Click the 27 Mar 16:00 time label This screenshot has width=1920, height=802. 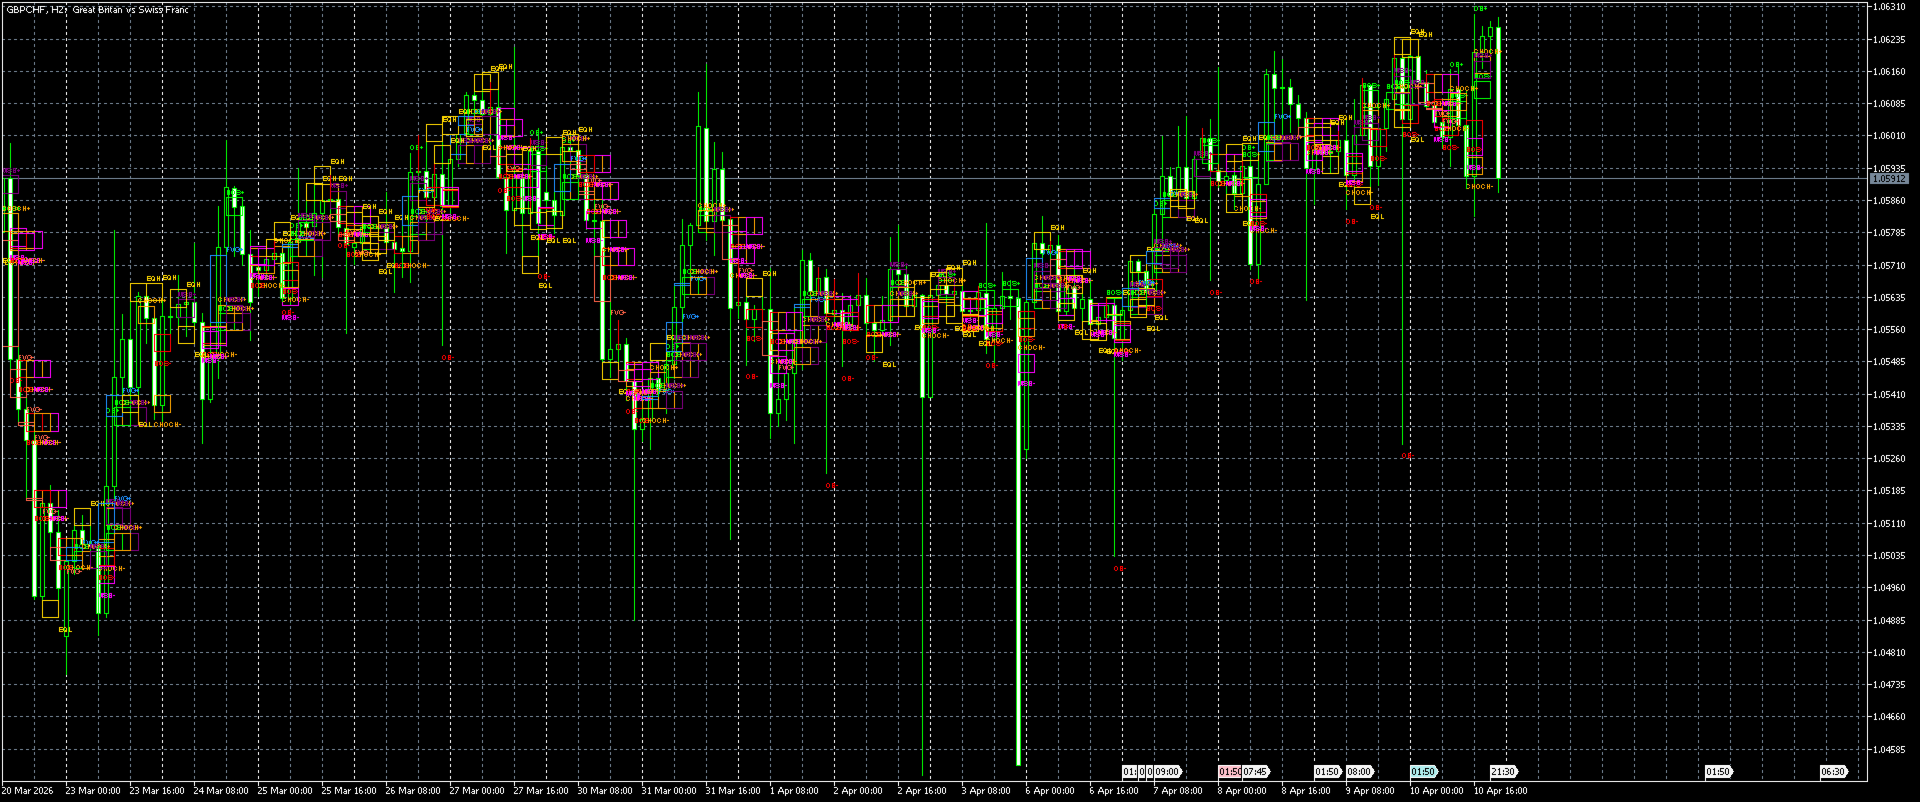pyautogui.click(x=541, y=791)
